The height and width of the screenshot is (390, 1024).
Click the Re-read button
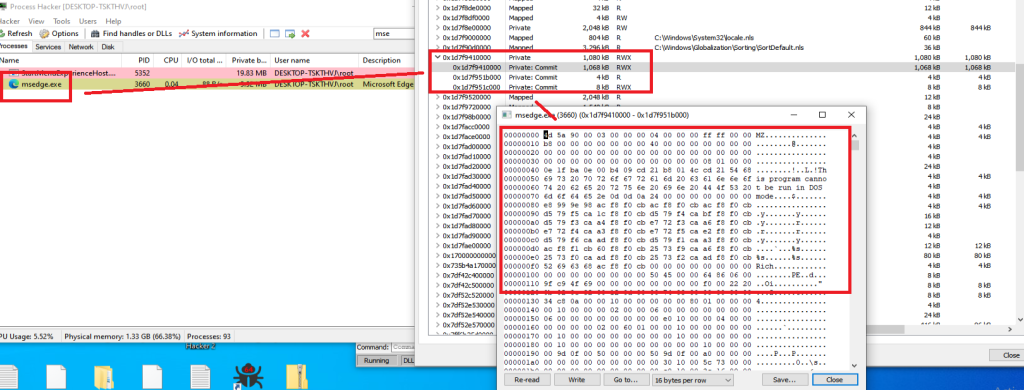pos(527,380)
